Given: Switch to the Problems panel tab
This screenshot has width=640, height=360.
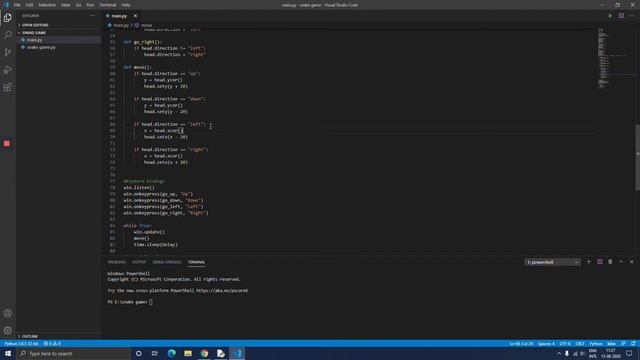Looking at the screenshot, I should 117,262.
